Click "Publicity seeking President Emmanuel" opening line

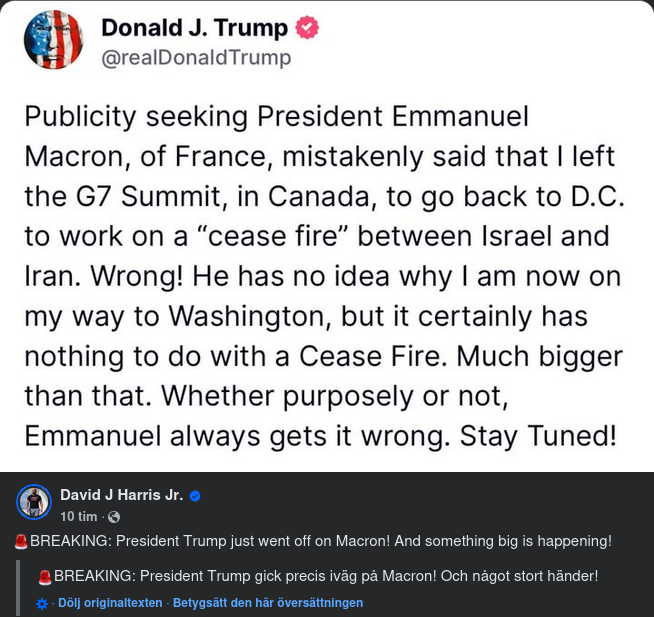click(276, 116)
